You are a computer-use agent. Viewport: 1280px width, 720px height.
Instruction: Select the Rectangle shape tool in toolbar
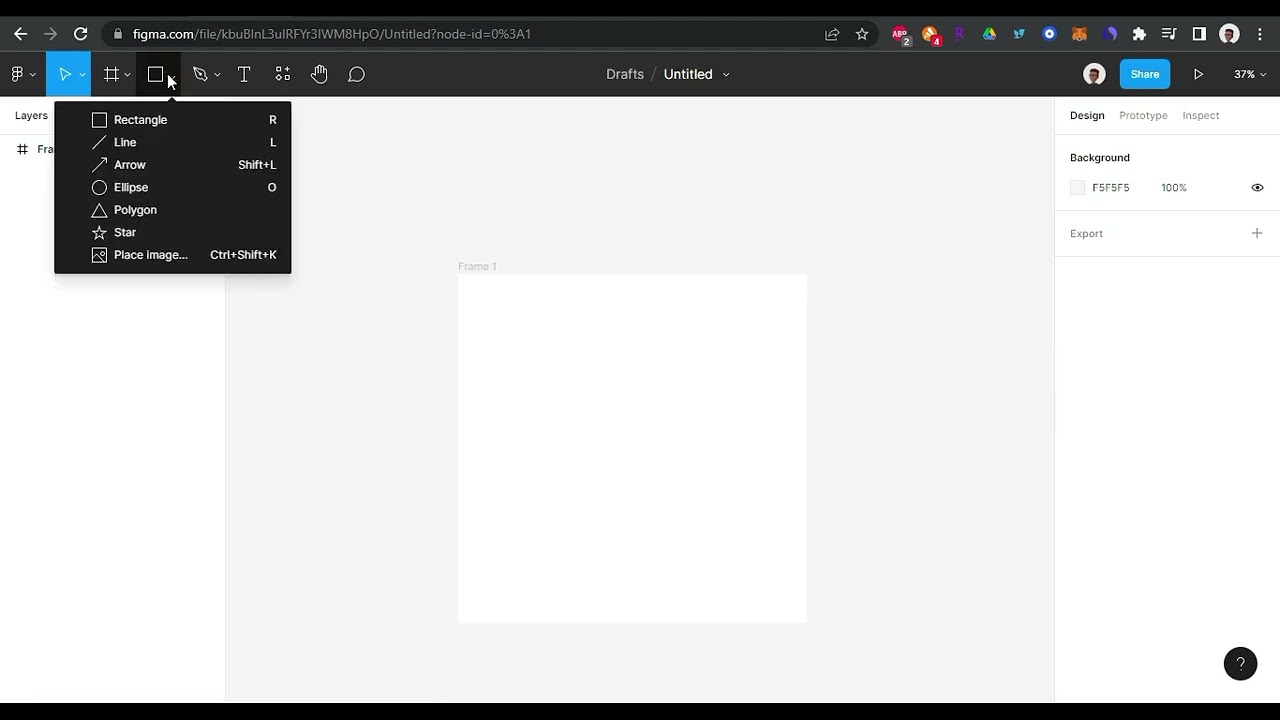[x=155, y=74]
